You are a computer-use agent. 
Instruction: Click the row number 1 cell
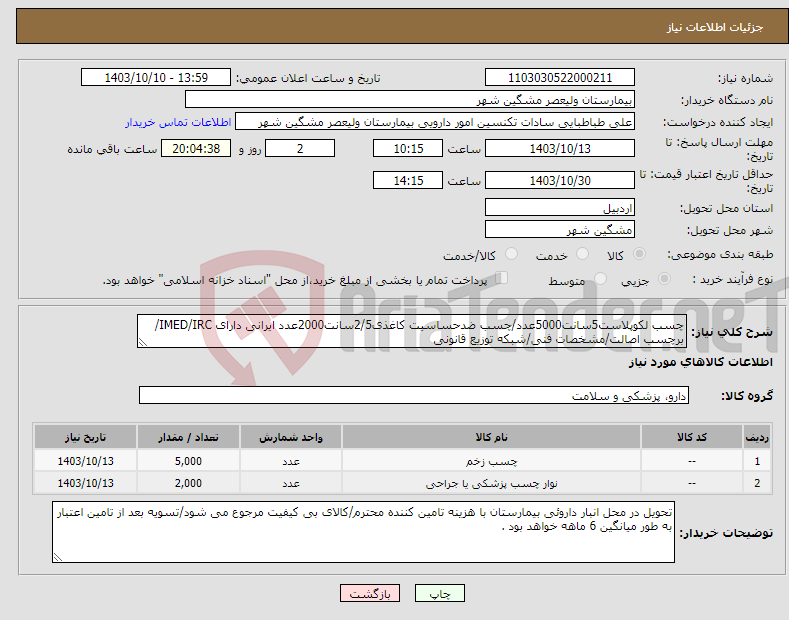click(x=757, y=461)
